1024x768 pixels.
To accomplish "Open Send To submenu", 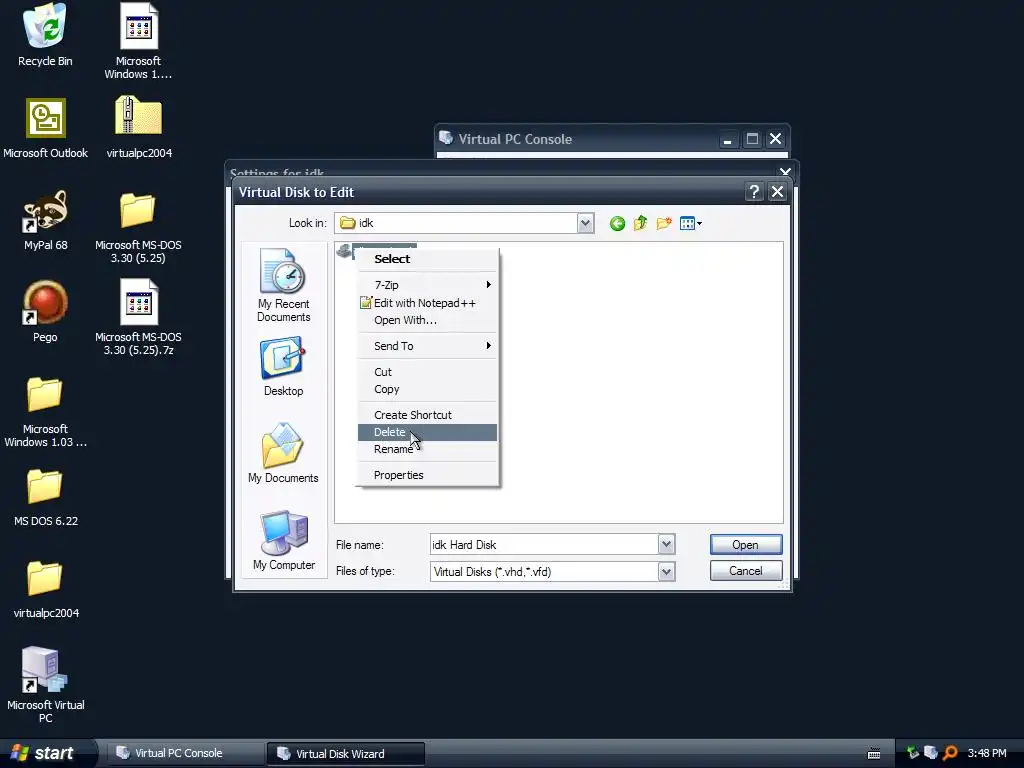I will point(427,346).
